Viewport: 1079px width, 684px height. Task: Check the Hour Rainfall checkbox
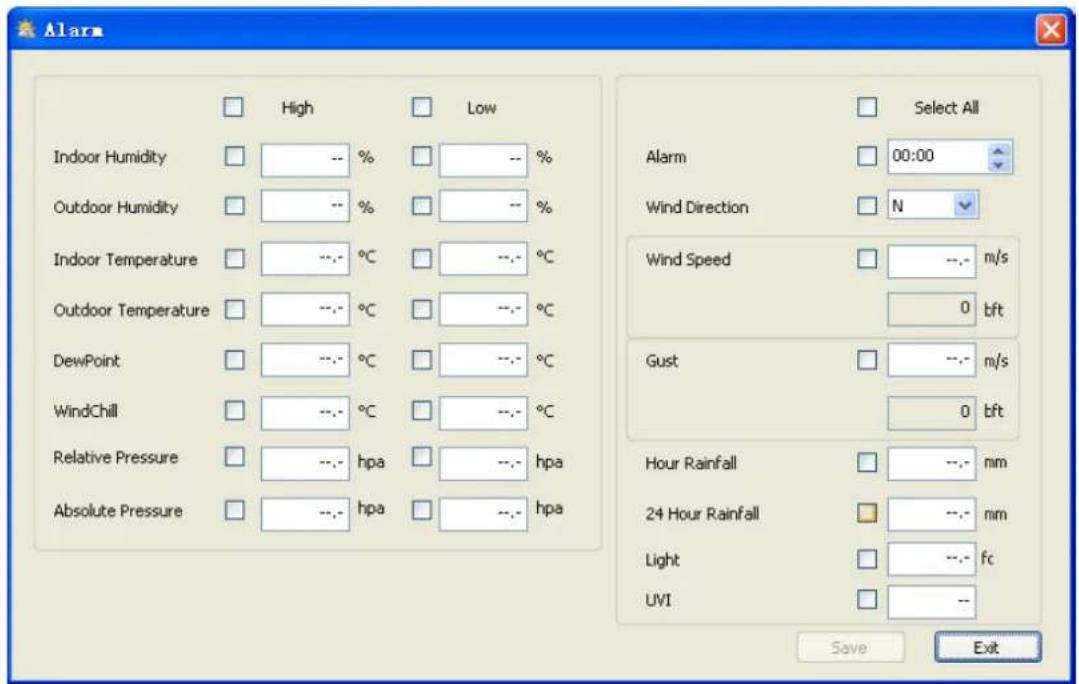(x=867, y=462)
